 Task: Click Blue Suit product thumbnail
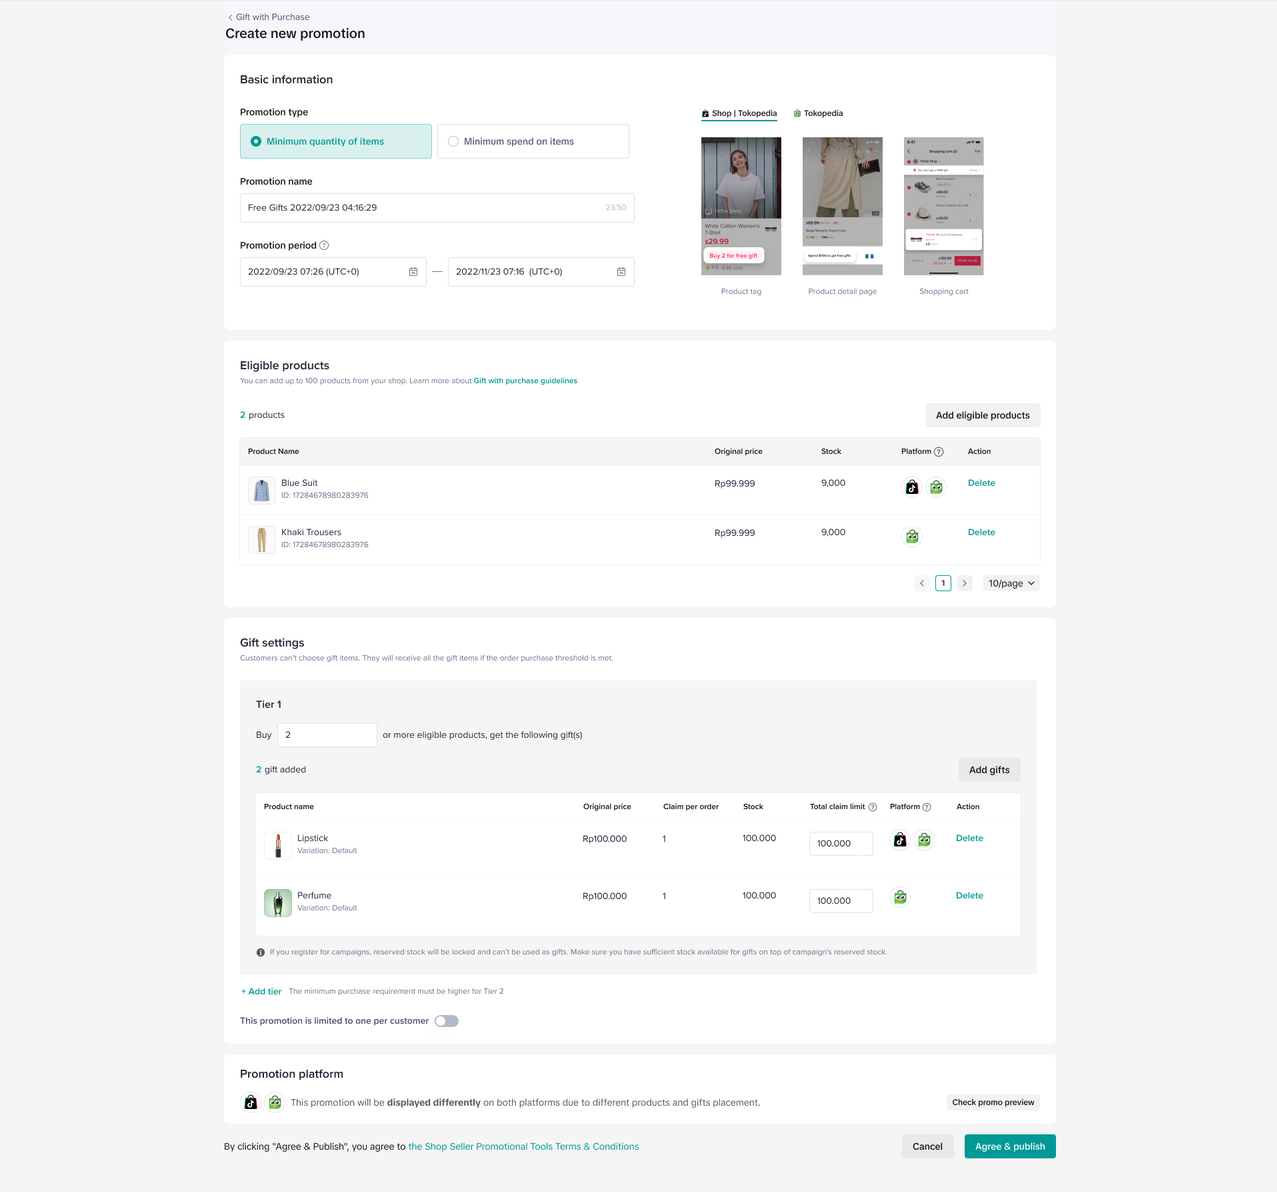tap(262, 490)
